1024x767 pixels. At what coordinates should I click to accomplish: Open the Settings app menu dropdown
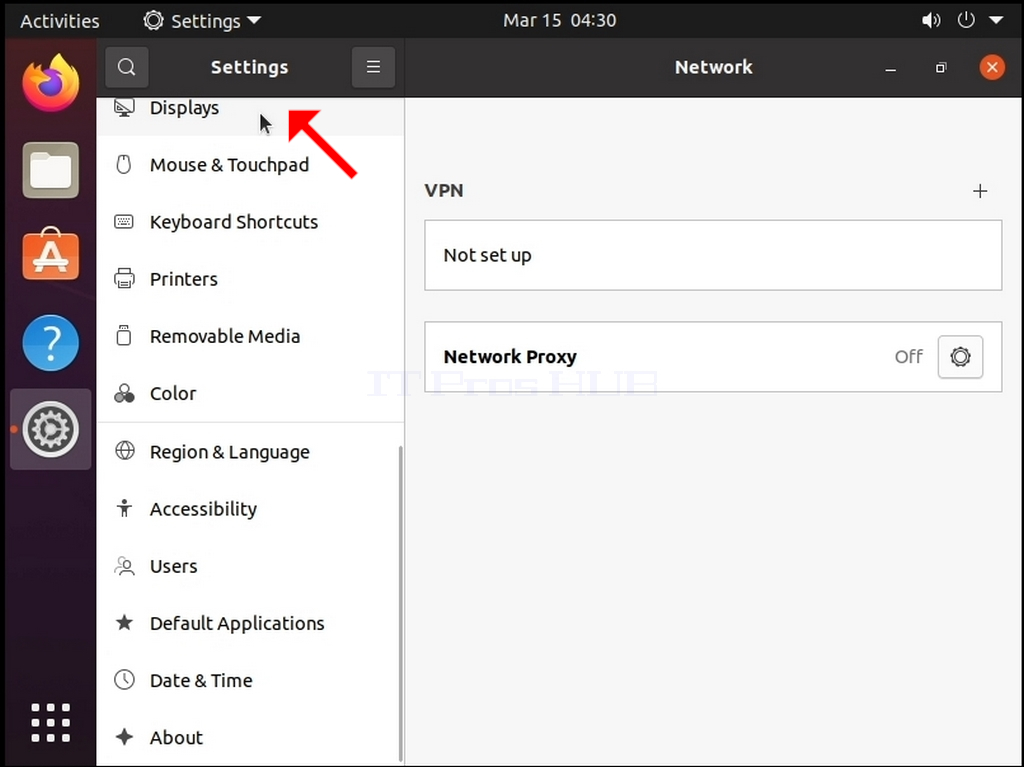point(202,20)
